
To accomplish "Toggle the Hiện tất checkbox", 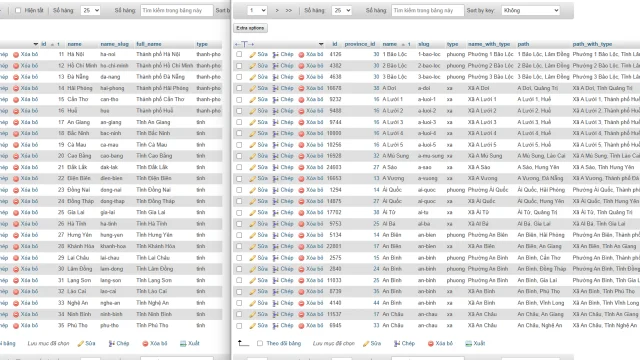I will (x=18, y=11).
